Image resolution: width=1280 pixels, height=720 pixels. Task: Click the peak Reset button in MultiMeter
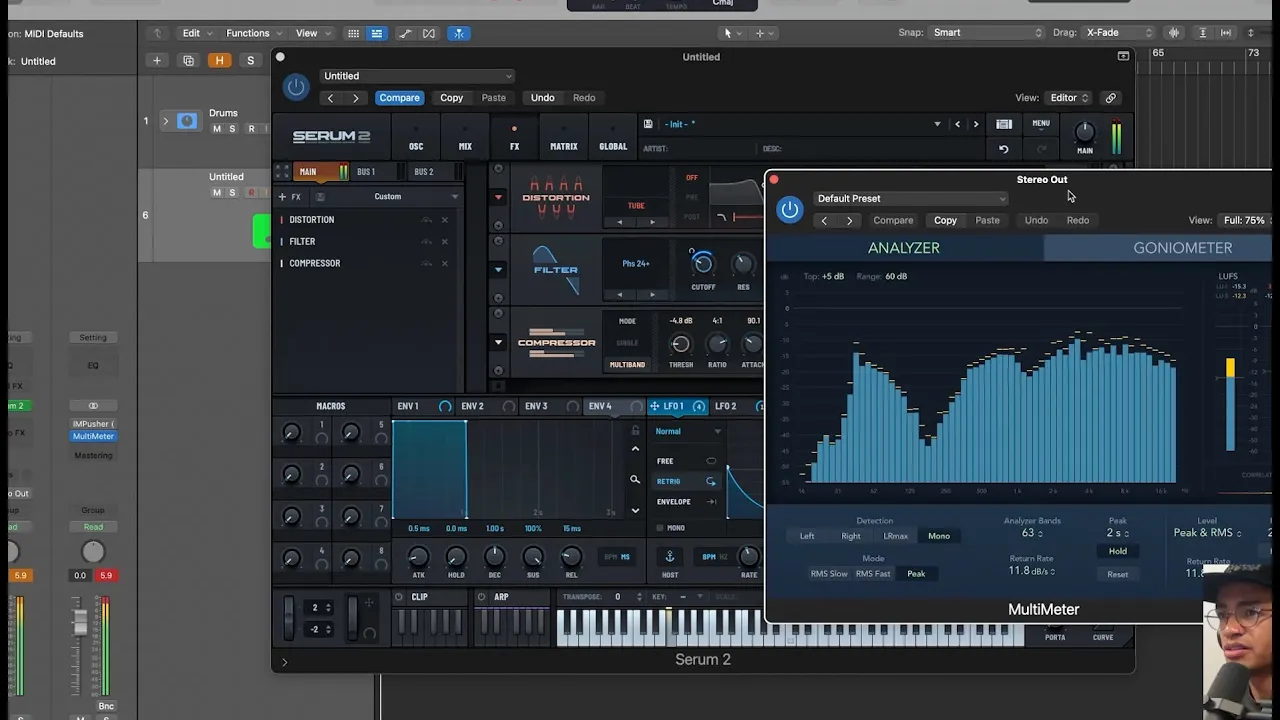click(1117, 575)
